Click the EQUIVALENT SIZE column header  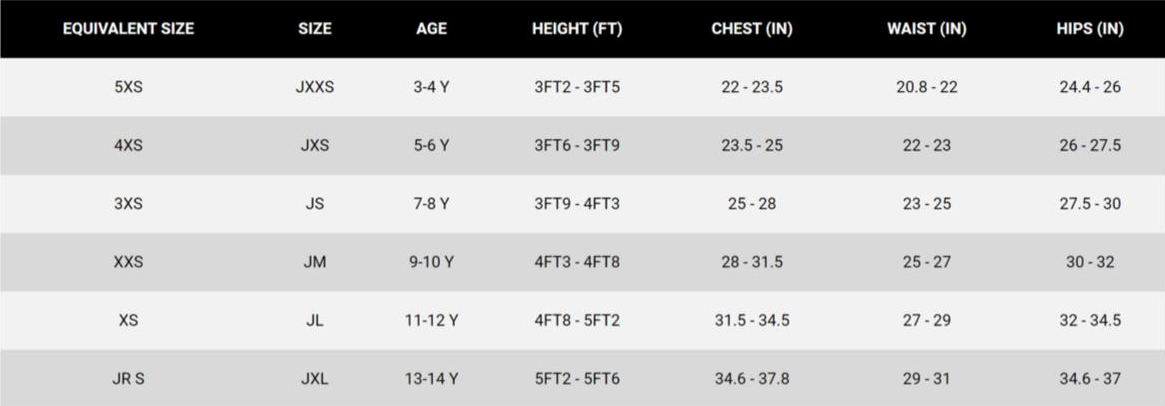pyautogui.click(x=129, y=29)
